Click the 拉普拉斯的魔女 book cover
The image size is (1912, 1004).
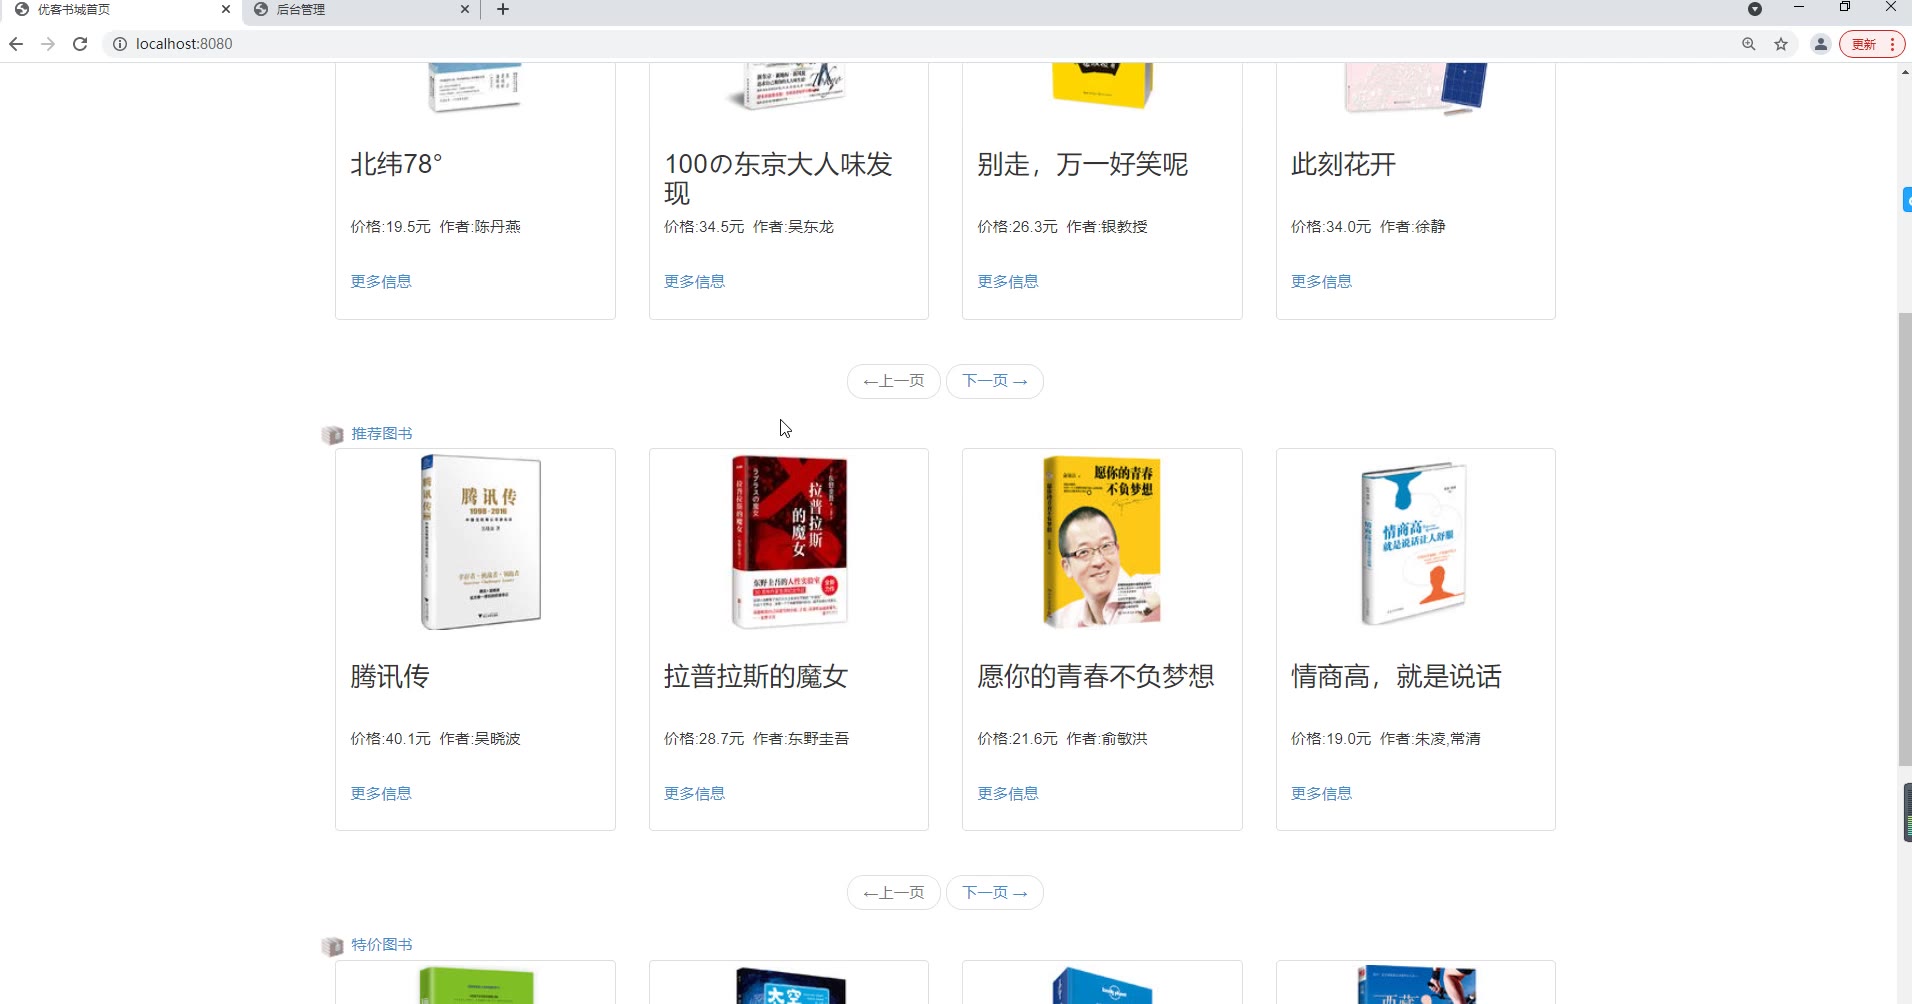(x=789, y=542)
